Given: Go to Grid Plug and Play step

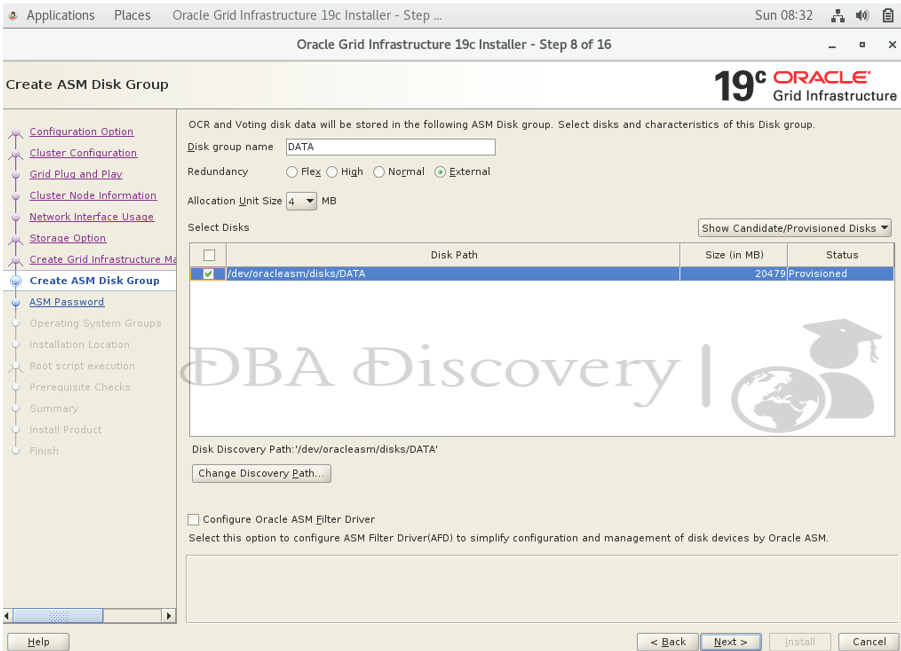Looking at the screenshot, I should tap(76, 174).
